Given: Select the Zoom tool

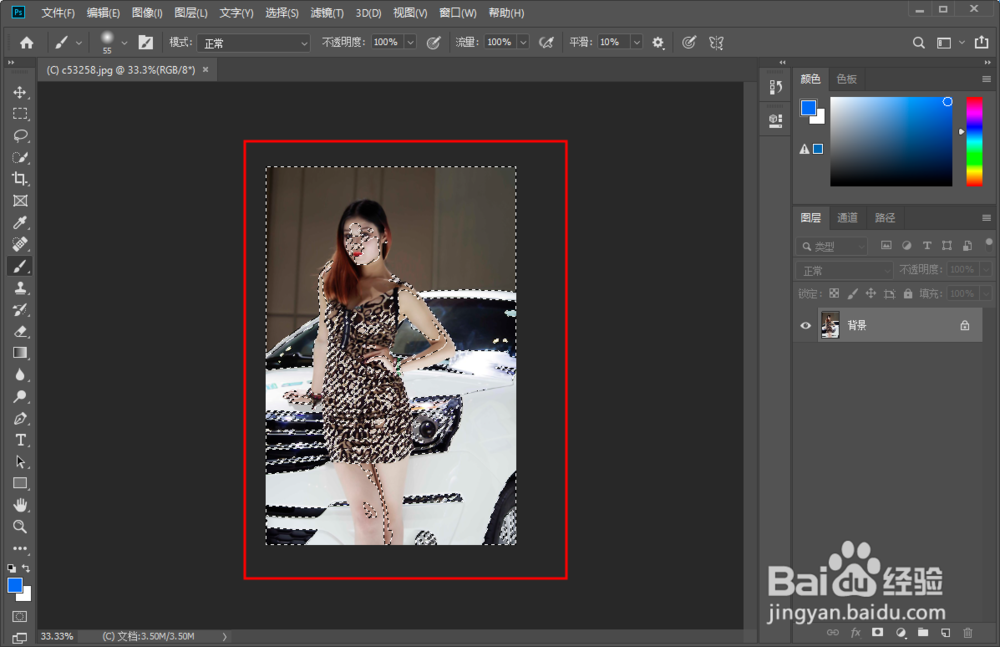Looking at the screenshot, I should pyautogui.click(x=20, y=527).
